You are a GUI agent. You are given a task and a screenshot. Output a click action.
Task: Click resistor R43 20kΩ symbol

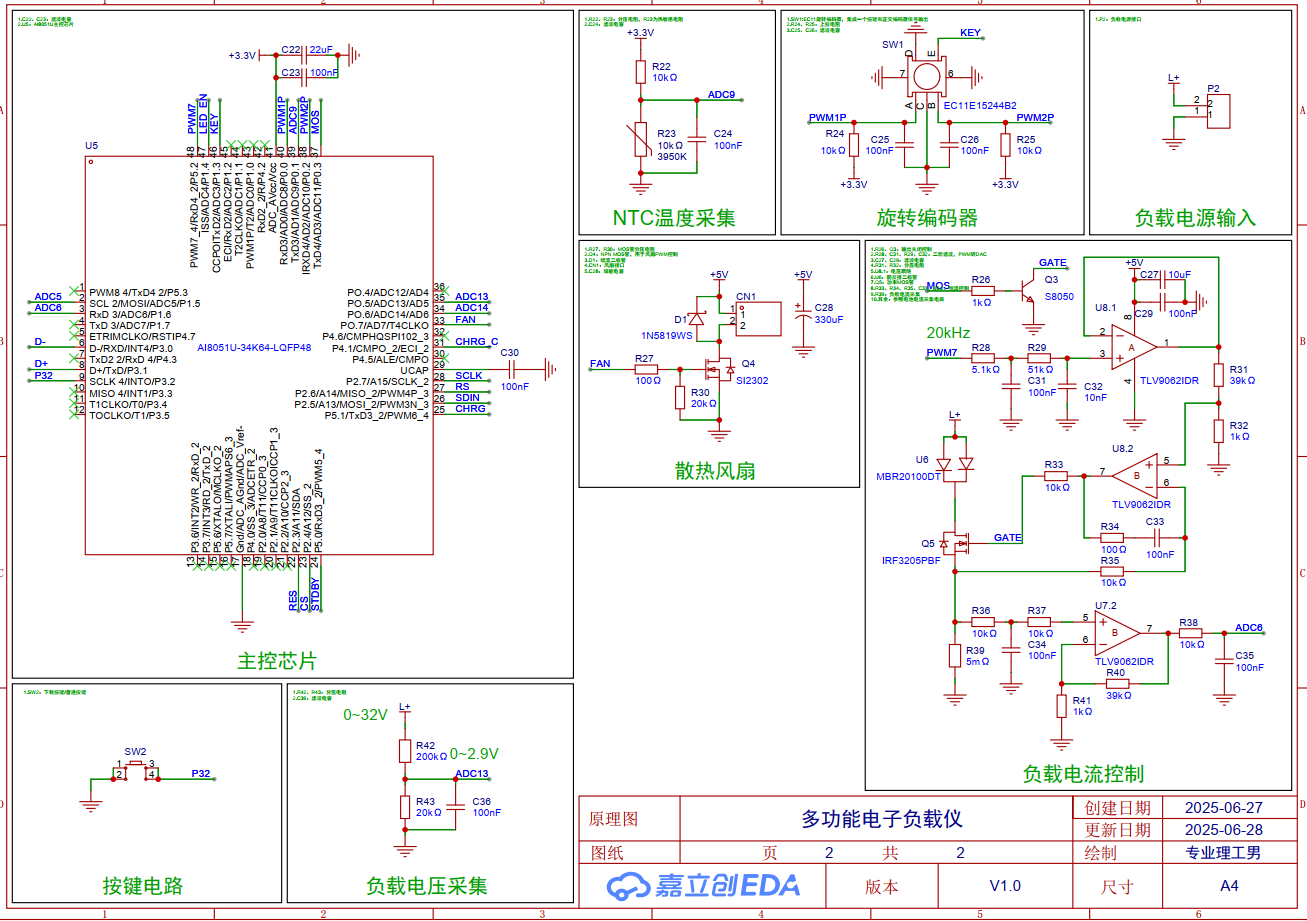pyautogui.click(x=405, y=807)
